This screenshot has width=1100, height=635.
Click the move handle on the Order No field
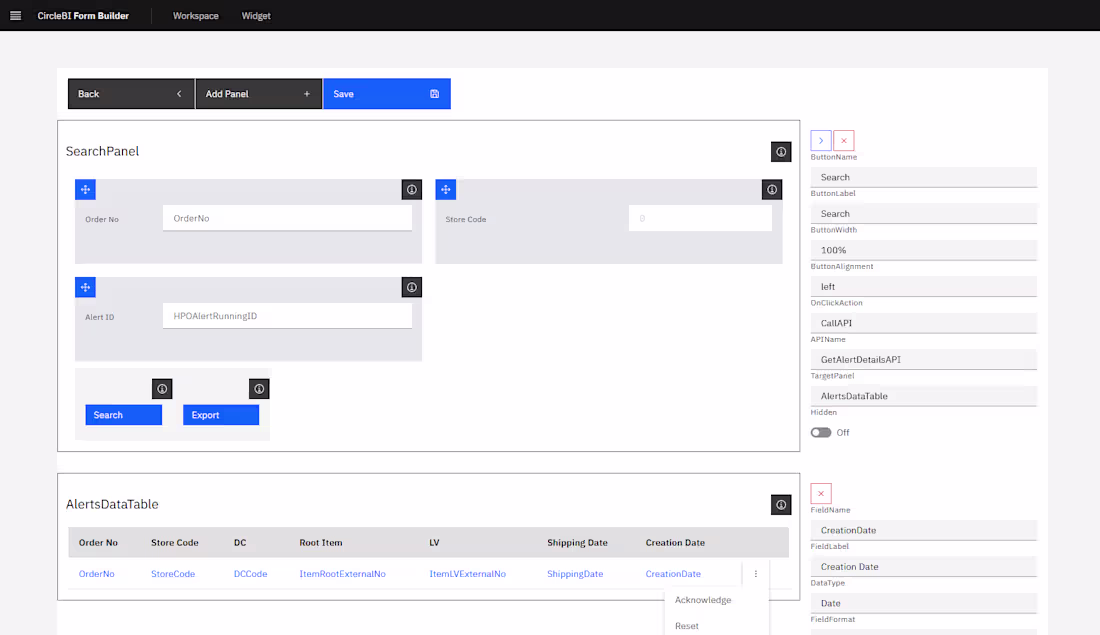85,189
